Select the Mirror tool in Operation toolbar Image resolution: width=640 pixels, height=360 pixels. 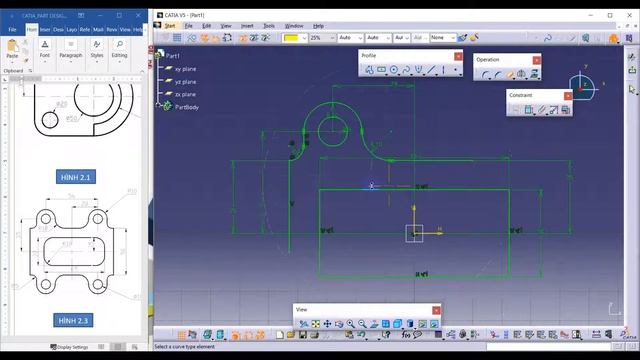pos(522,75)
